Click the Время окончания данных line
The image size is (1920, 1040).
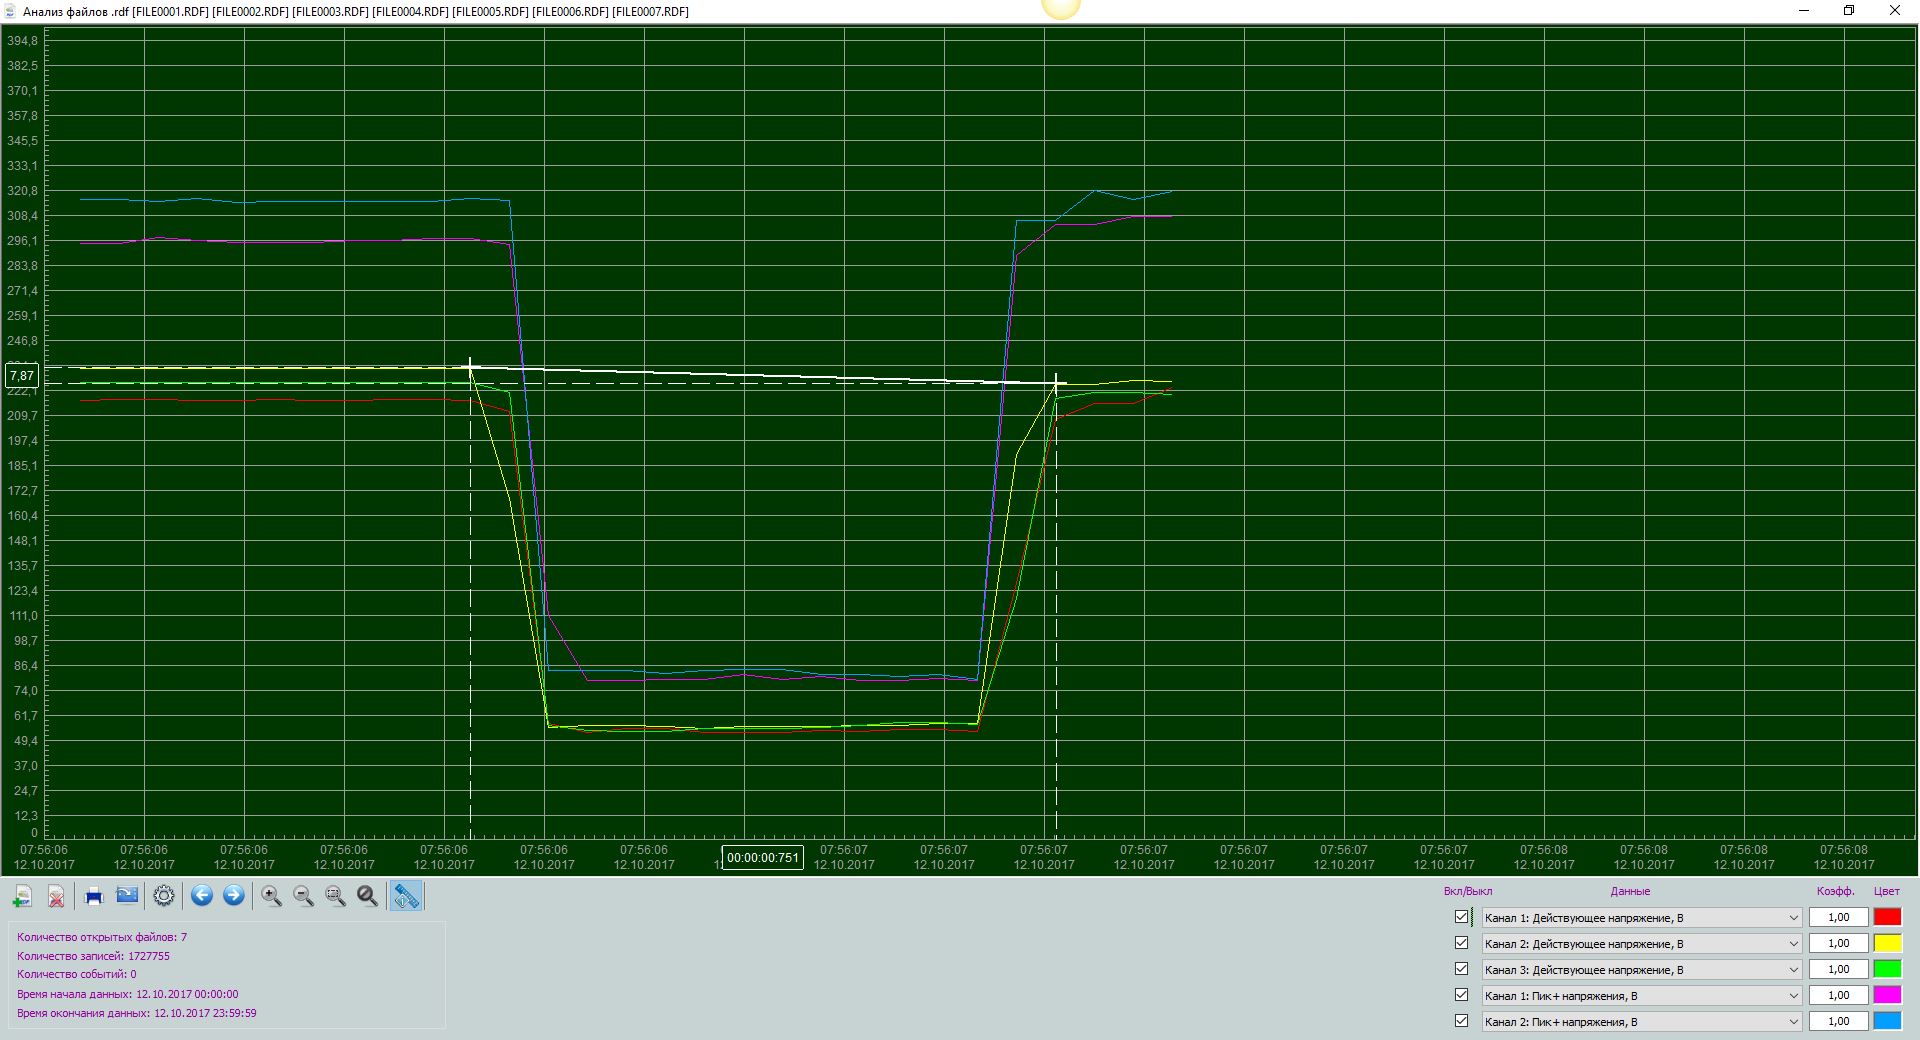click(137, 1013)
